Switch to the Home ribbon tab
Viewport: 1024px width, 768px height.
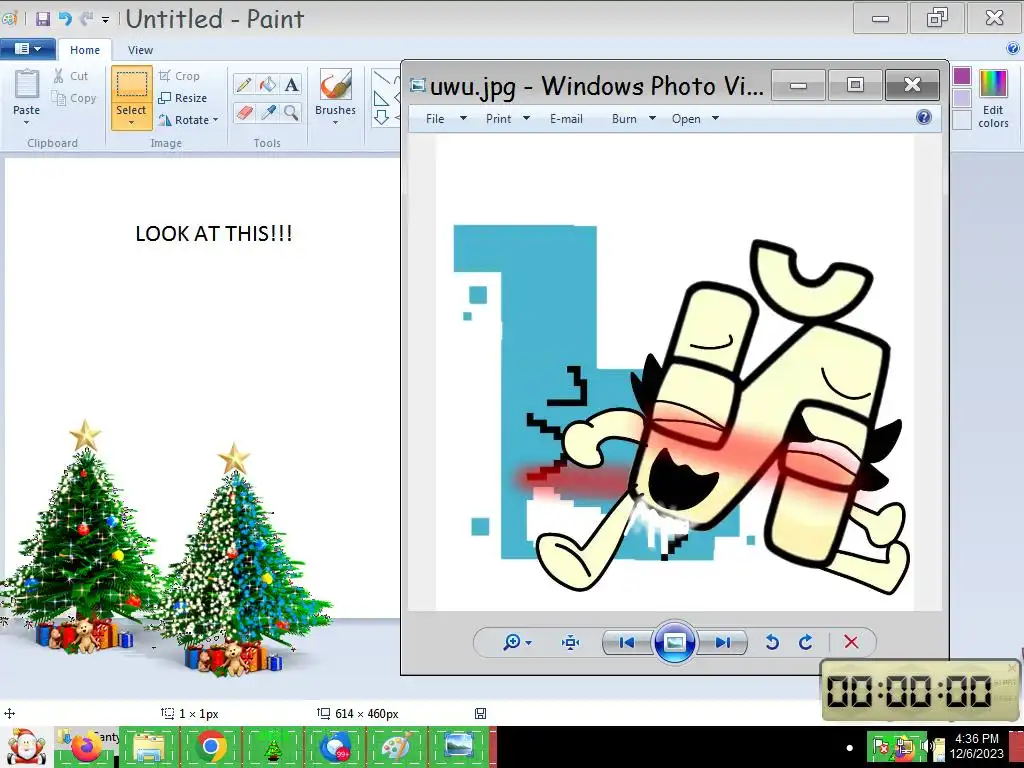85,50
